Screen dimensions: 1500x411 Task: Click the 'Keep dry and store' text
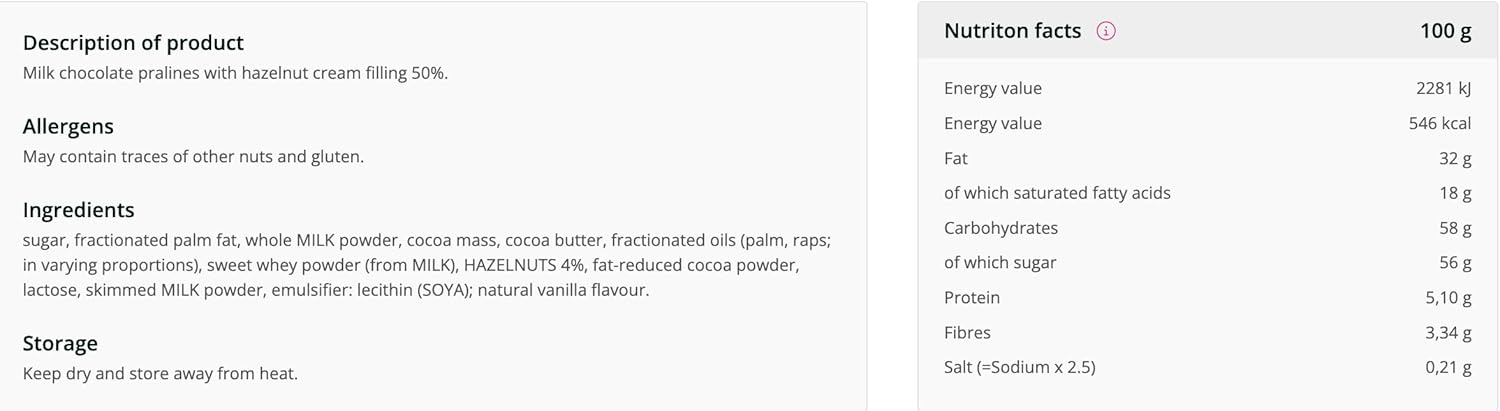160,374
